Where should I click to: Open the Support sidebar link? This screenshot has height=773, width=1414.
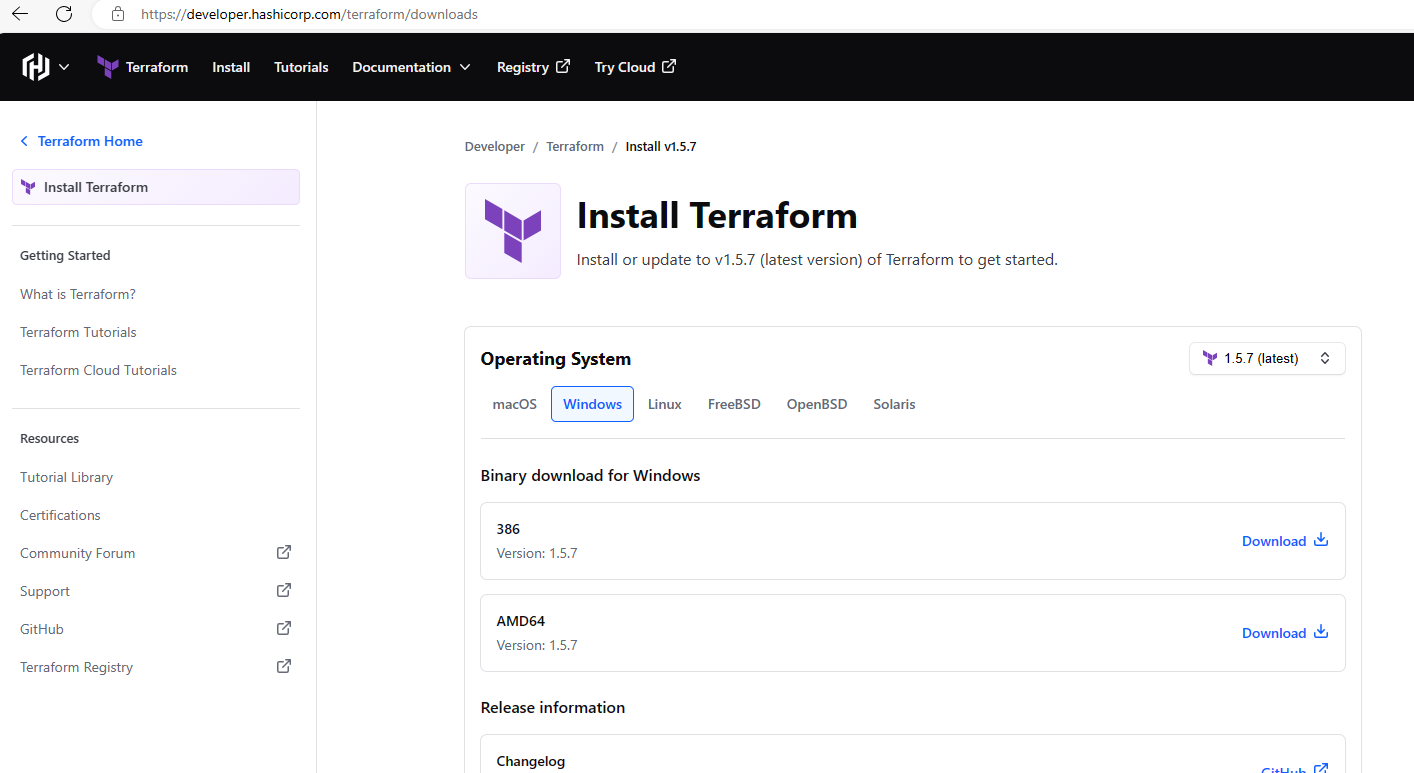45,591
